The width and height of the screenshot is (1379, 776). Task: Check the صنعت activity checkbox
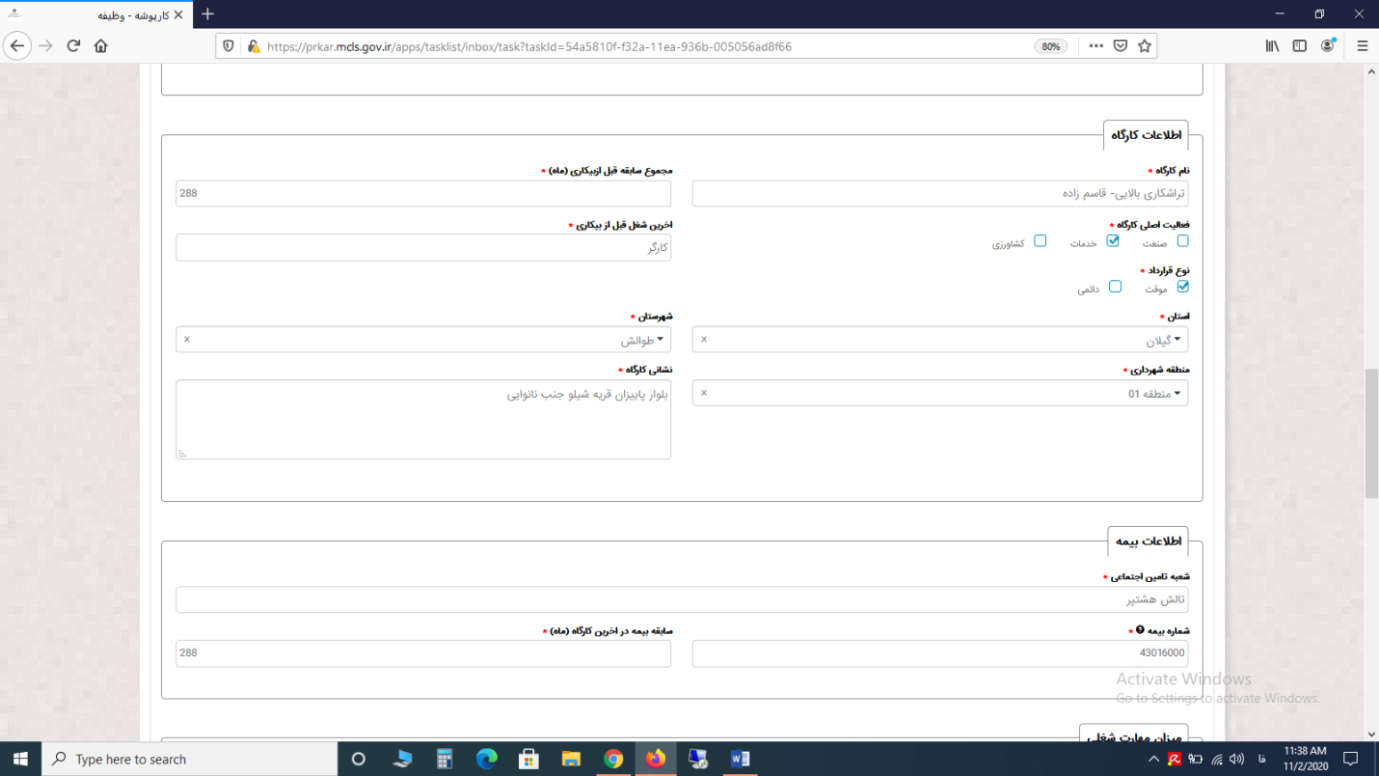[x=1182, y=241]
